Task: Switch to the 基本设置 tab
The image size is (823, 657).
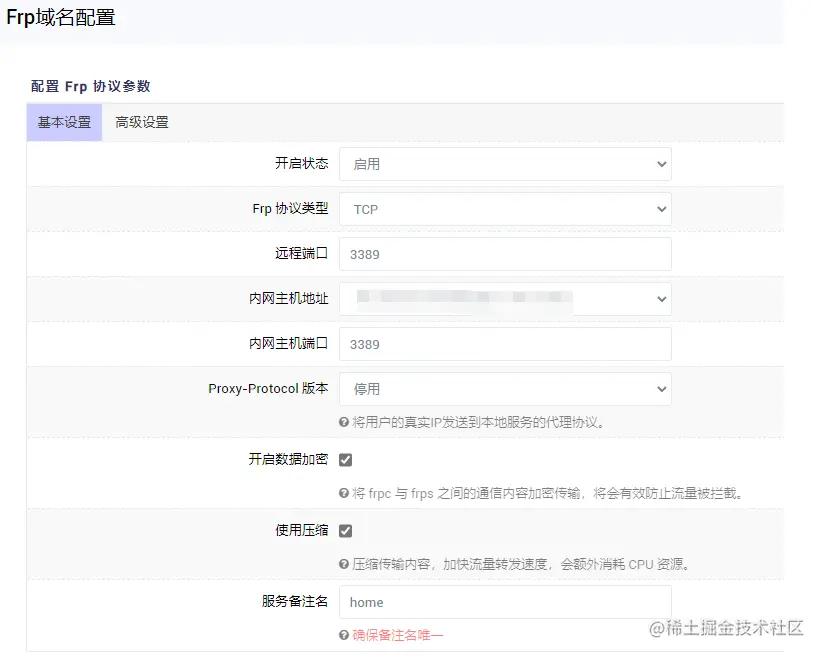Action: point(64,122)
